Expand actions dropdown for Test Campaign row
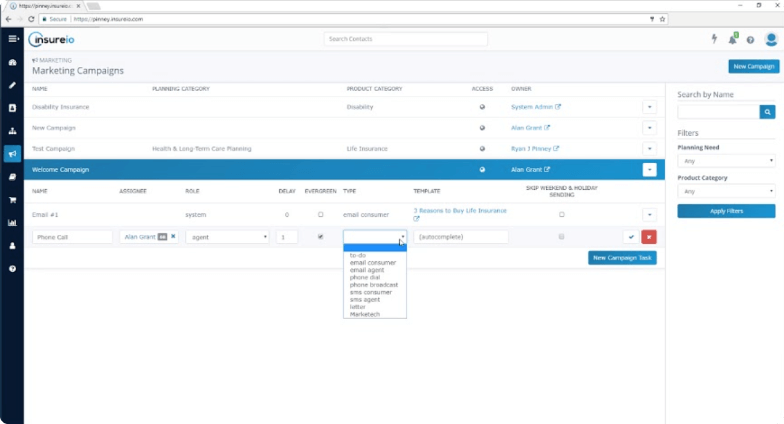This screenshot has height=424, width=784. 650,148
